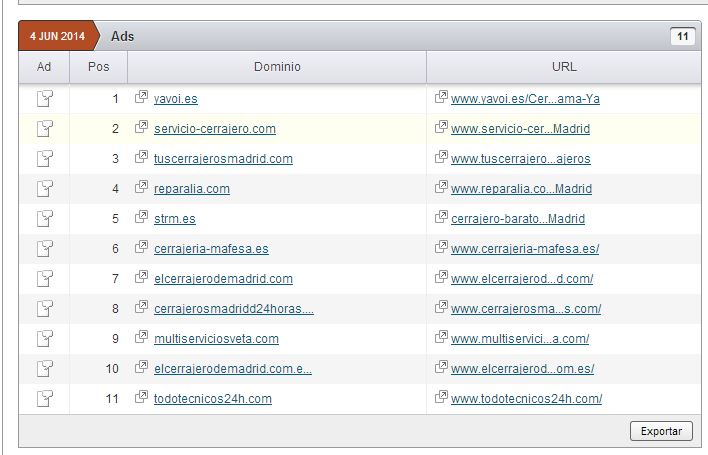708x455 pixels.
Task: Click external link icon beside cerrajeria-mafesa.es domain
Action: (141, 246)
